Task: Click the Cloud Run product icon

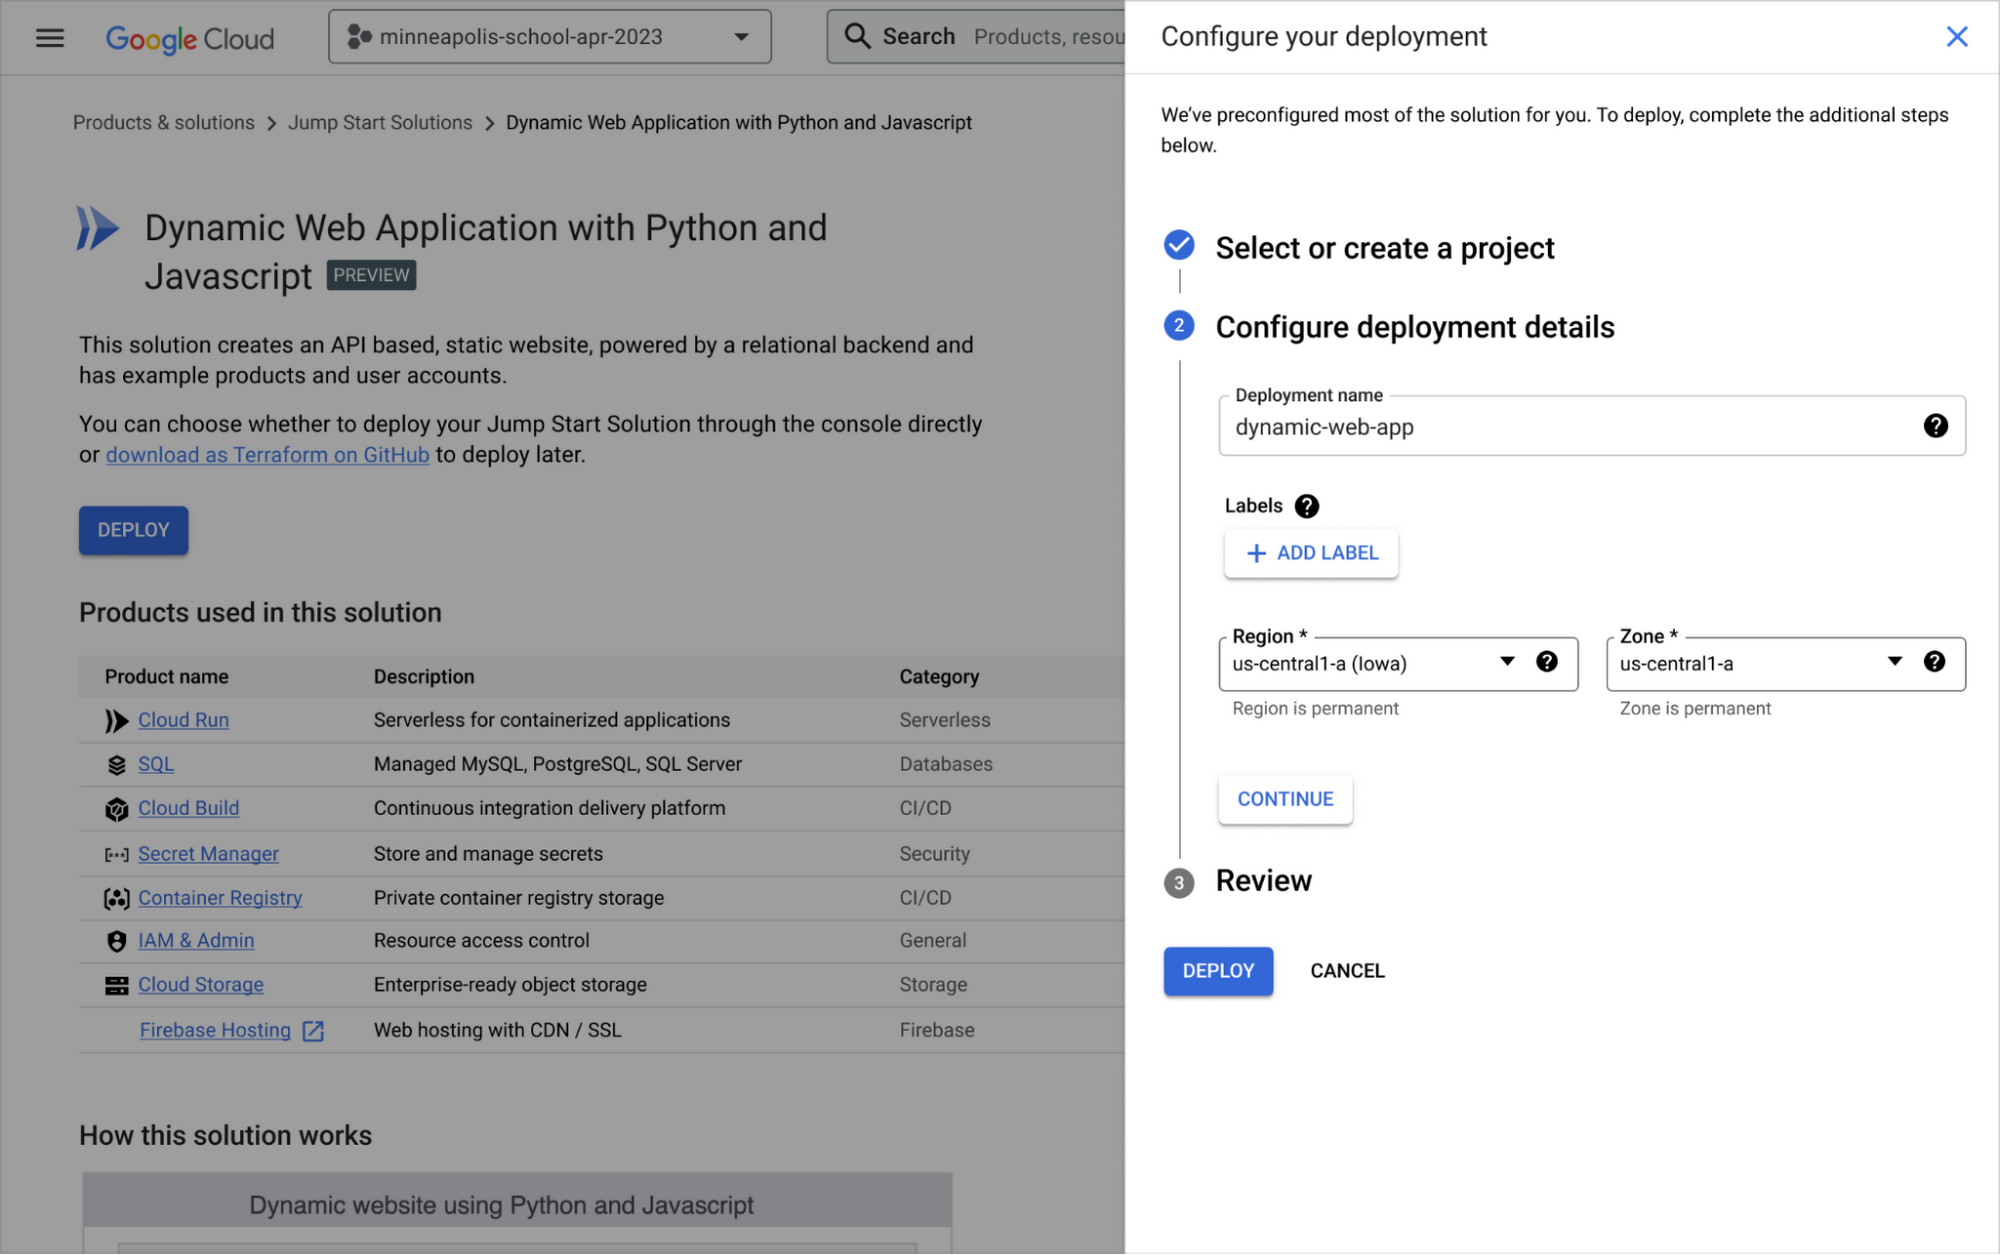Action: (x=114, y=719)
